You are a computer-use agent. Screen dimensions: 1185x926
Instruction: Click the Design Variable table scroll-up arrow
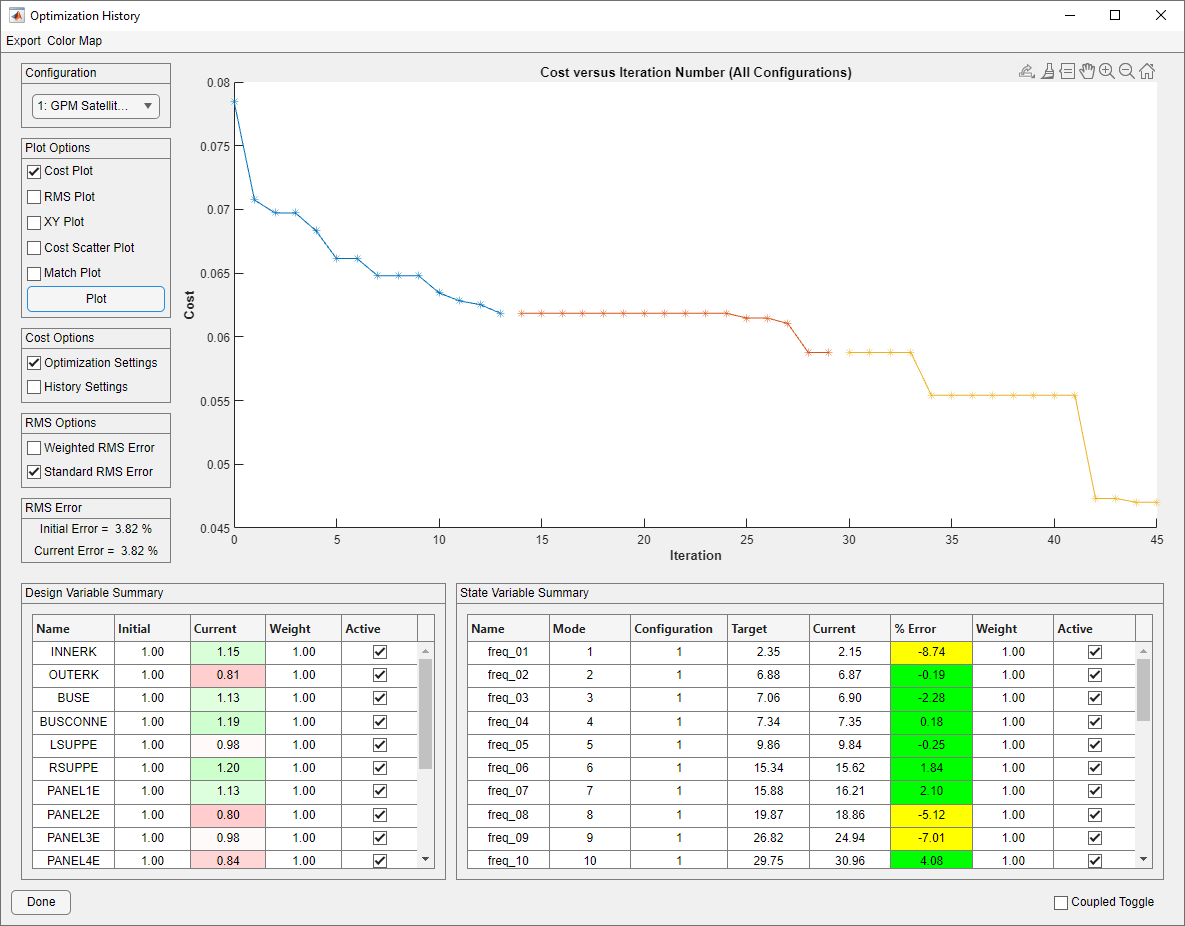click(x=425, y=651)
